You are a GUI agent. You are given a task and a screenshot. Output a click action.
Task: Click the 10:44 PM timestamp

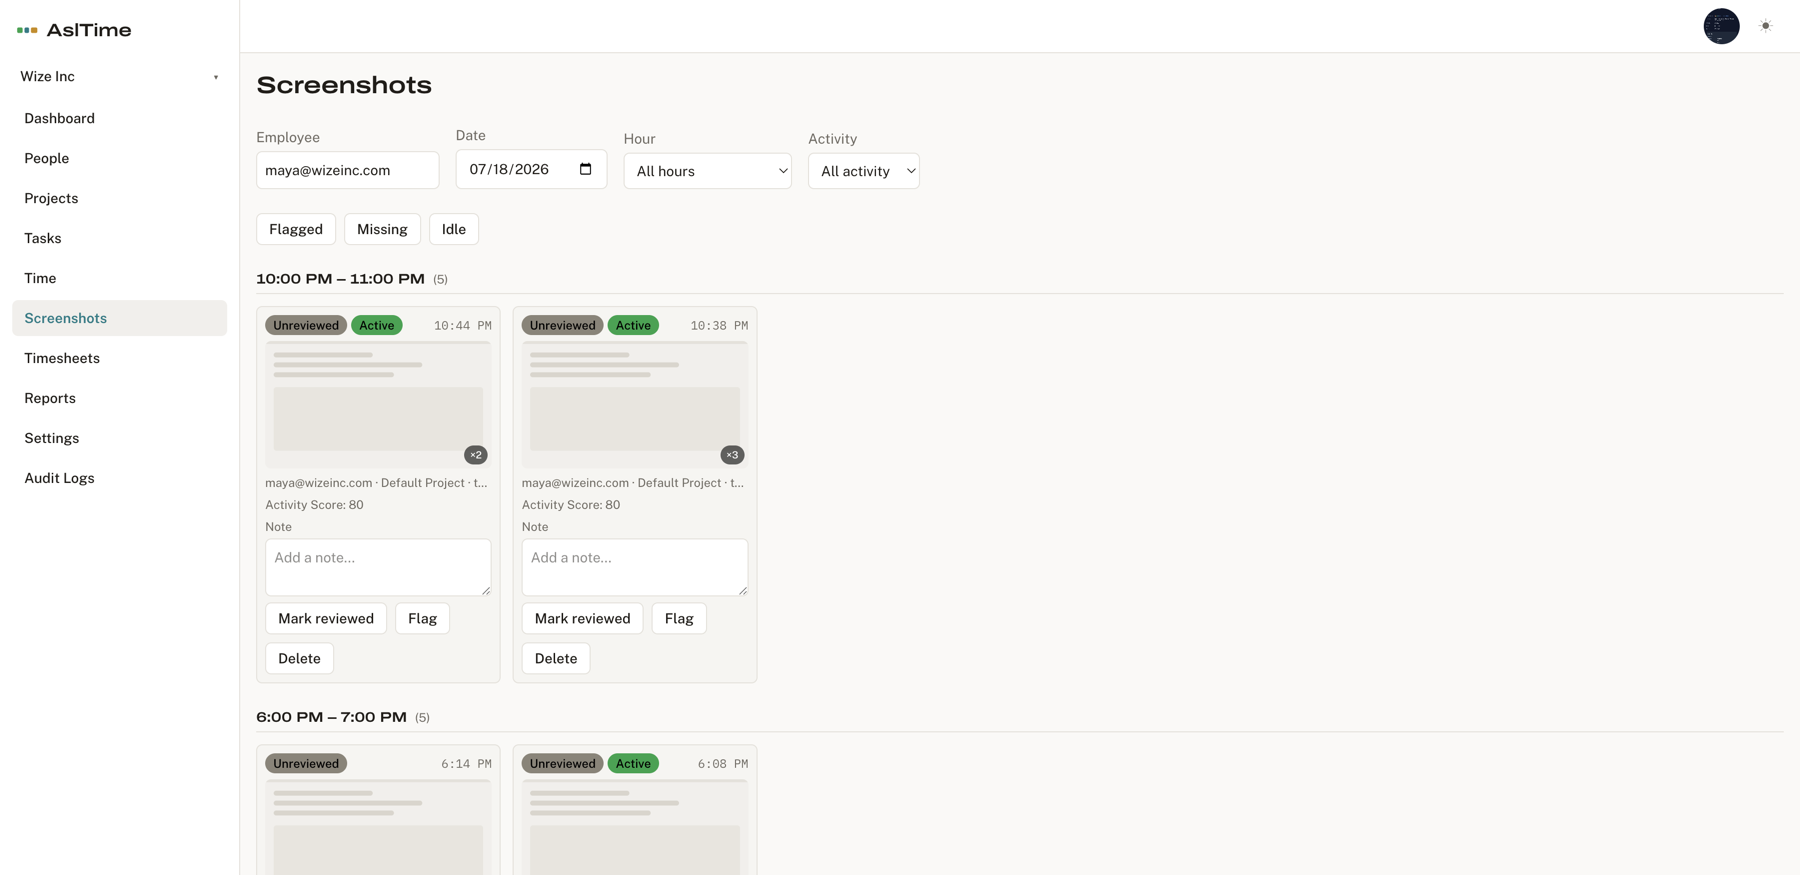coord(463,326)
